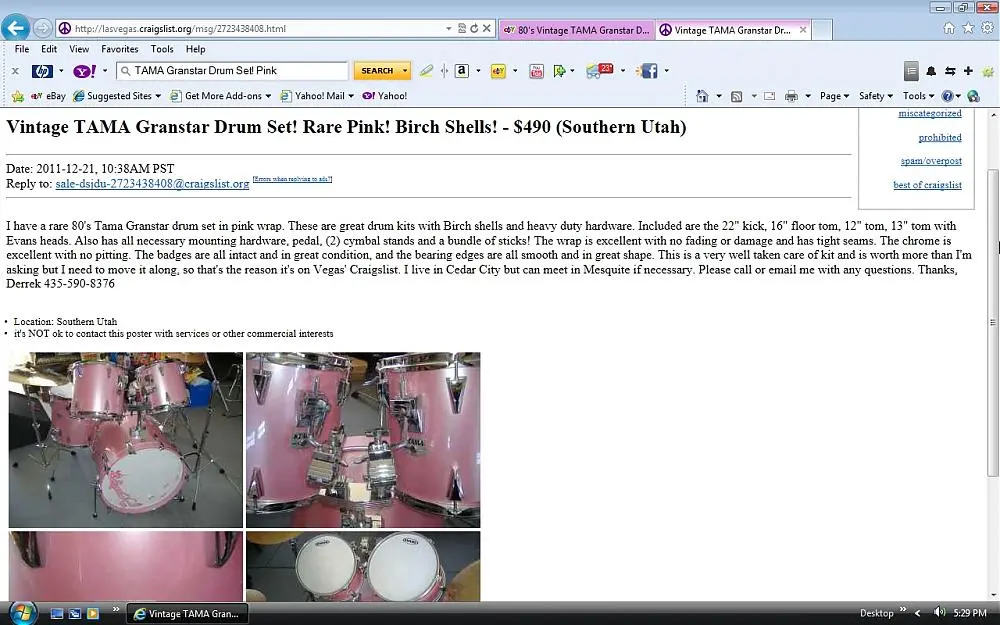The width and height of the screenshot is (1000, 625).
Task: Open the Favorites menu
Action: pos(120,49)
